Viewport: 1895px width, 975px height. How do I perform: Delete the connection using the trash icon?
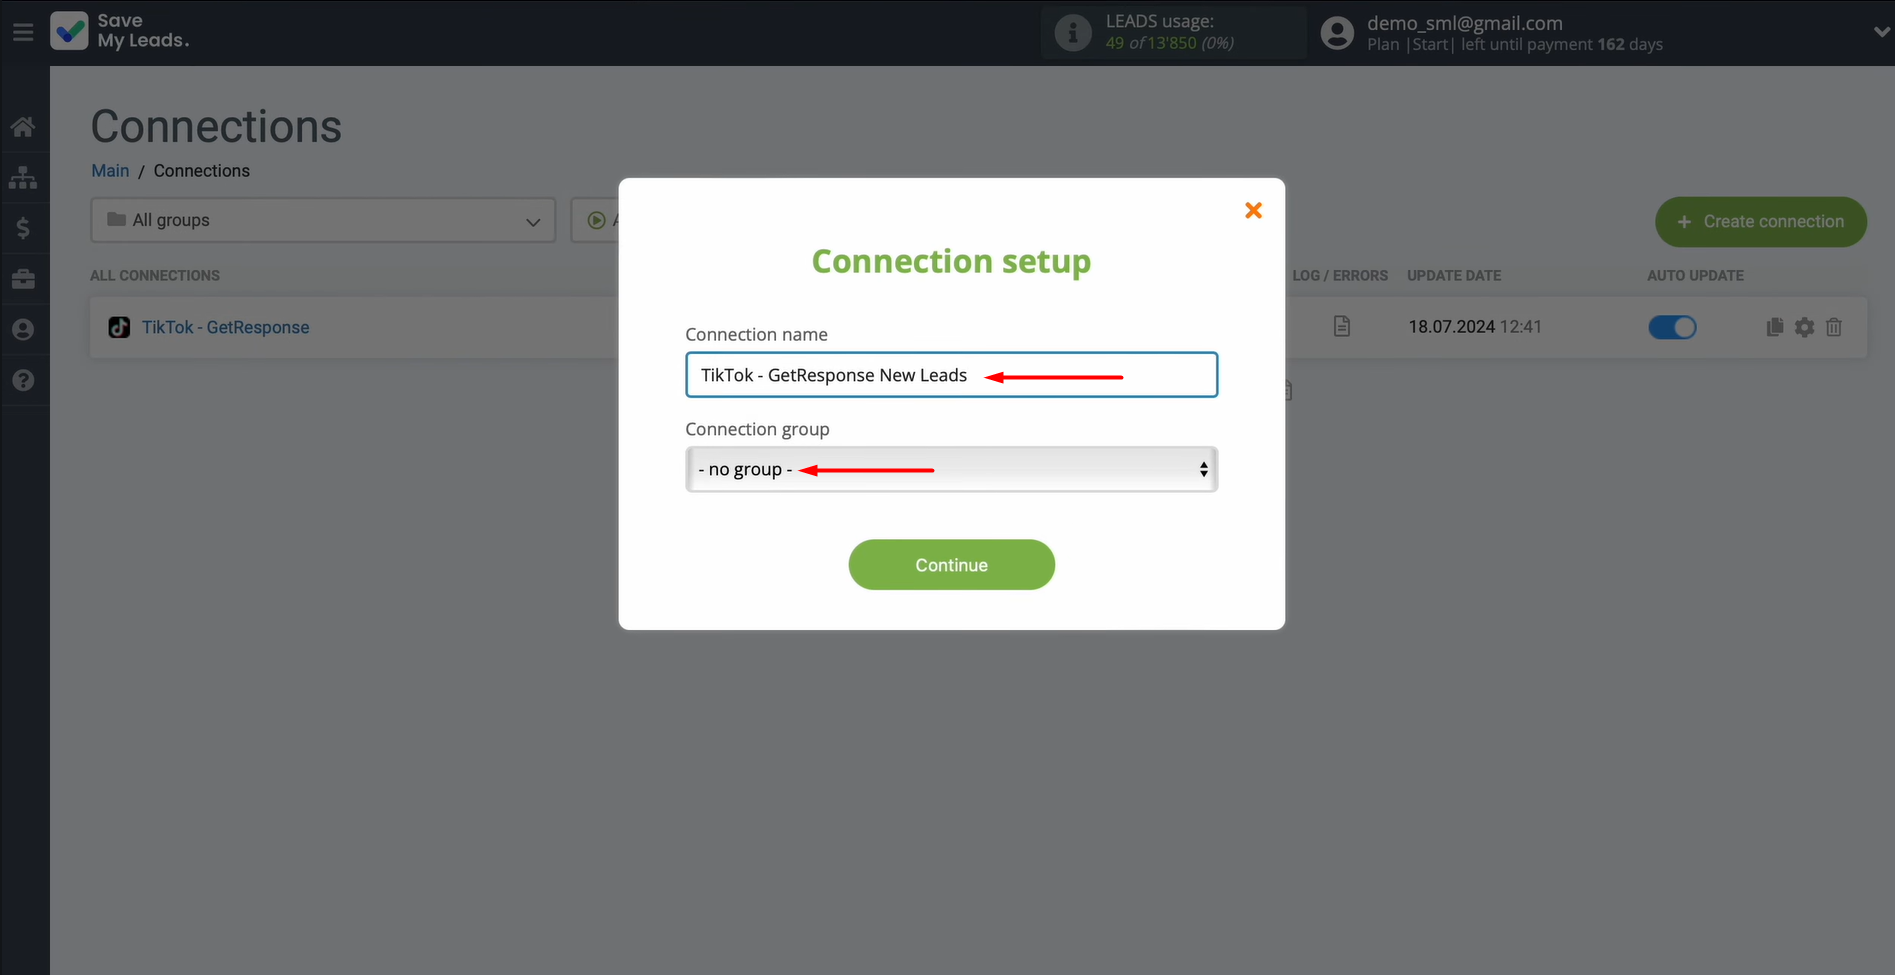(1834, 327)
